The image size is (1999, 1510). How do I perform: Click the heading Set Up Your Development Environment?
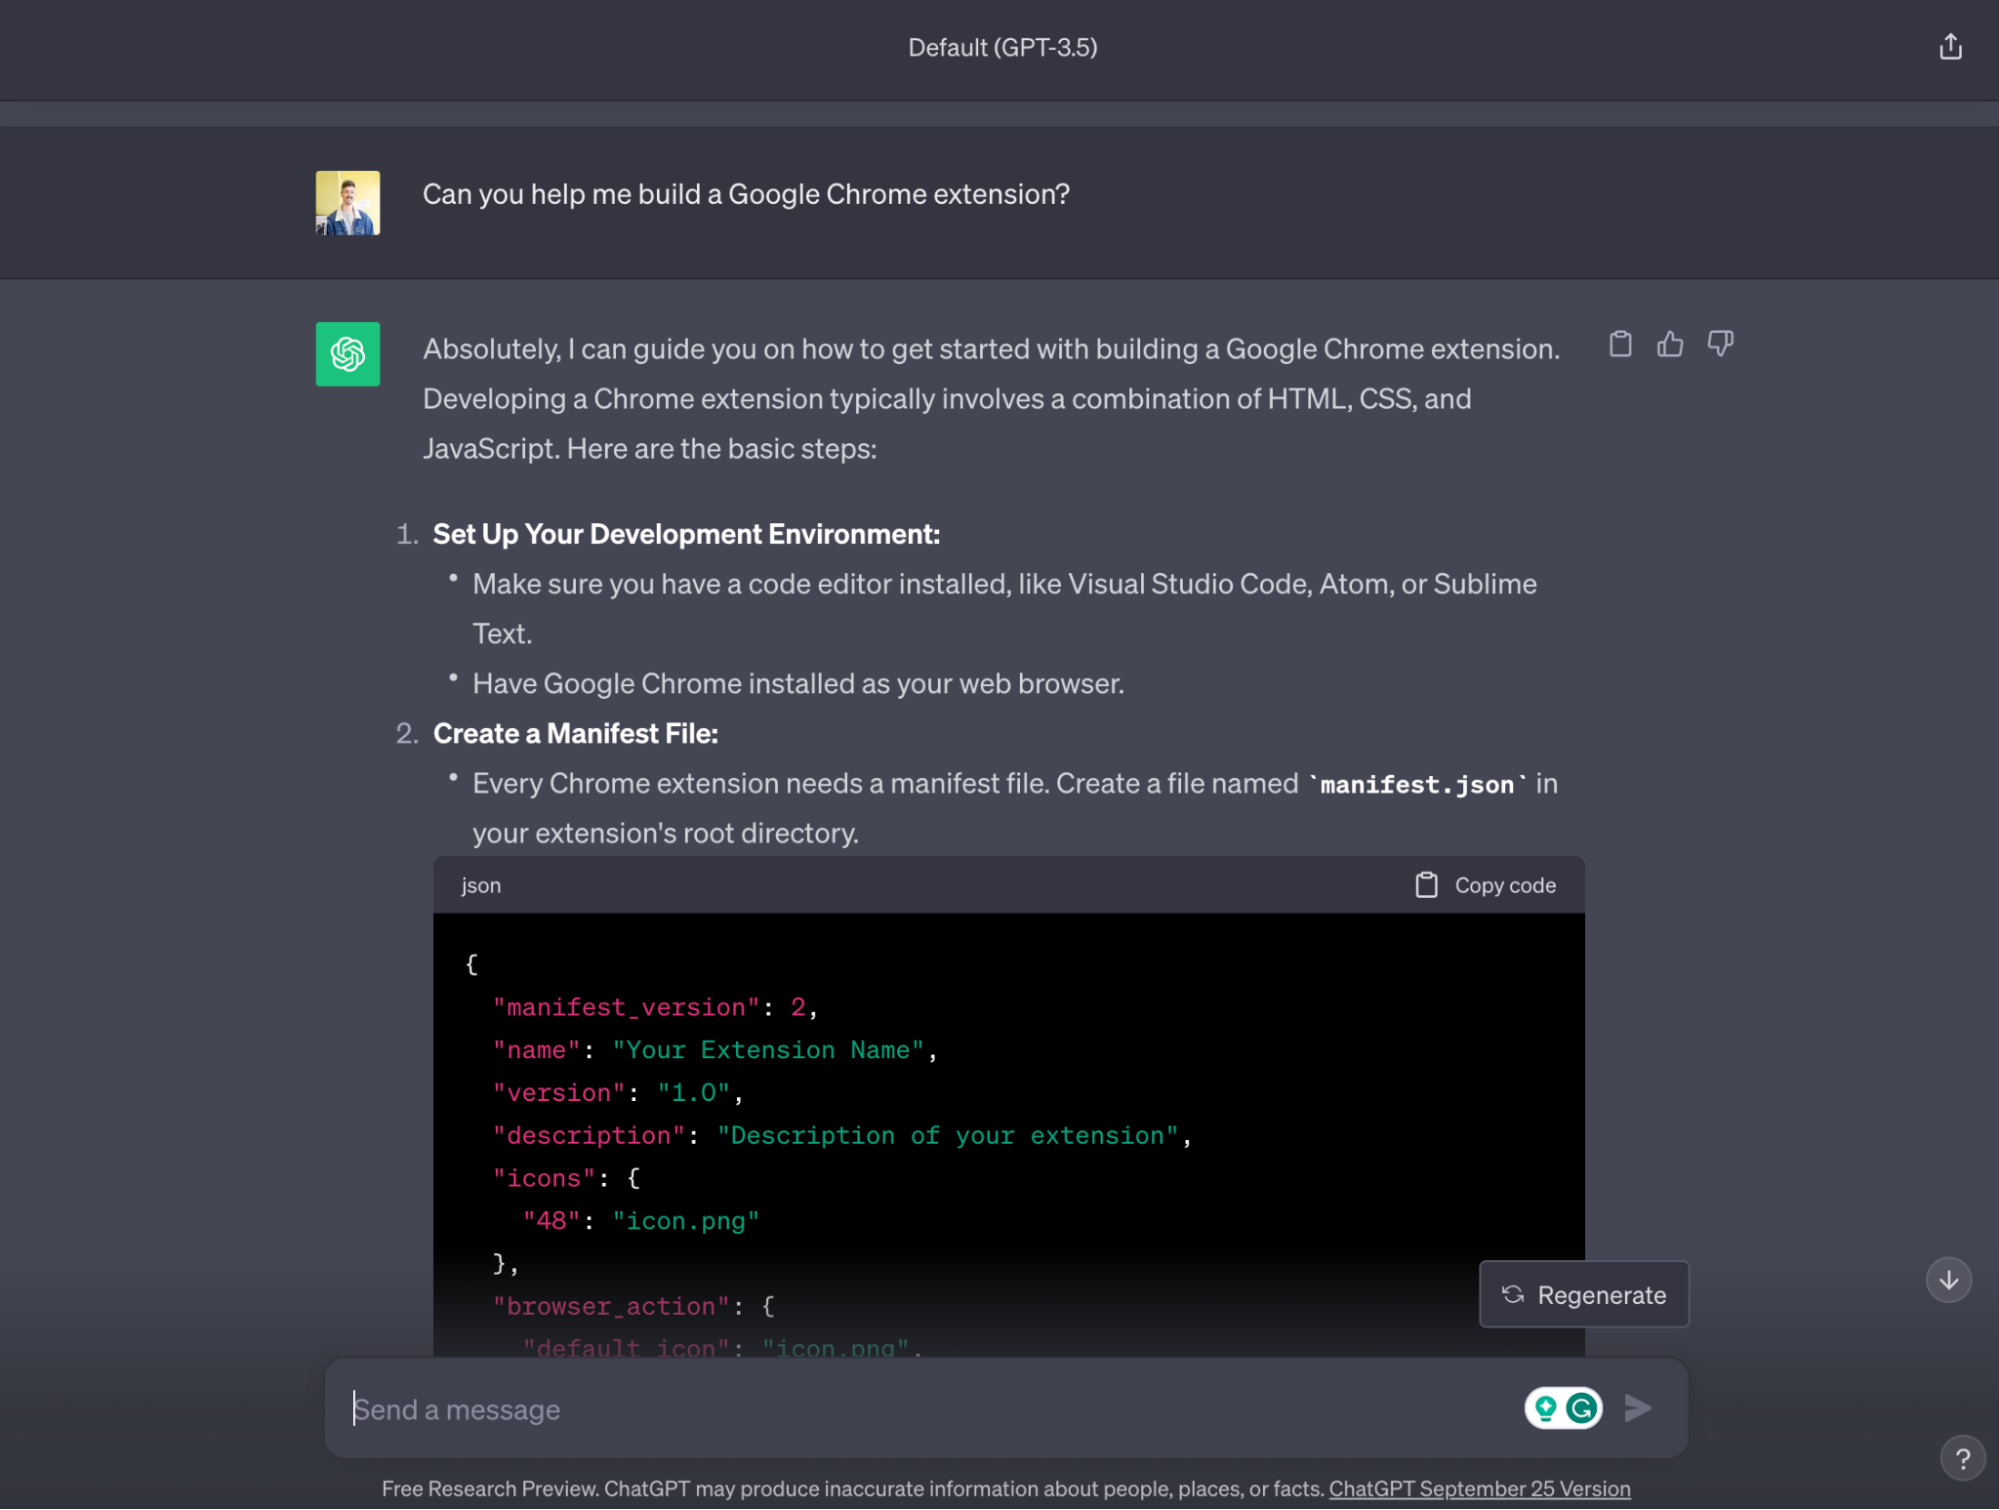[x=686, y=534]
